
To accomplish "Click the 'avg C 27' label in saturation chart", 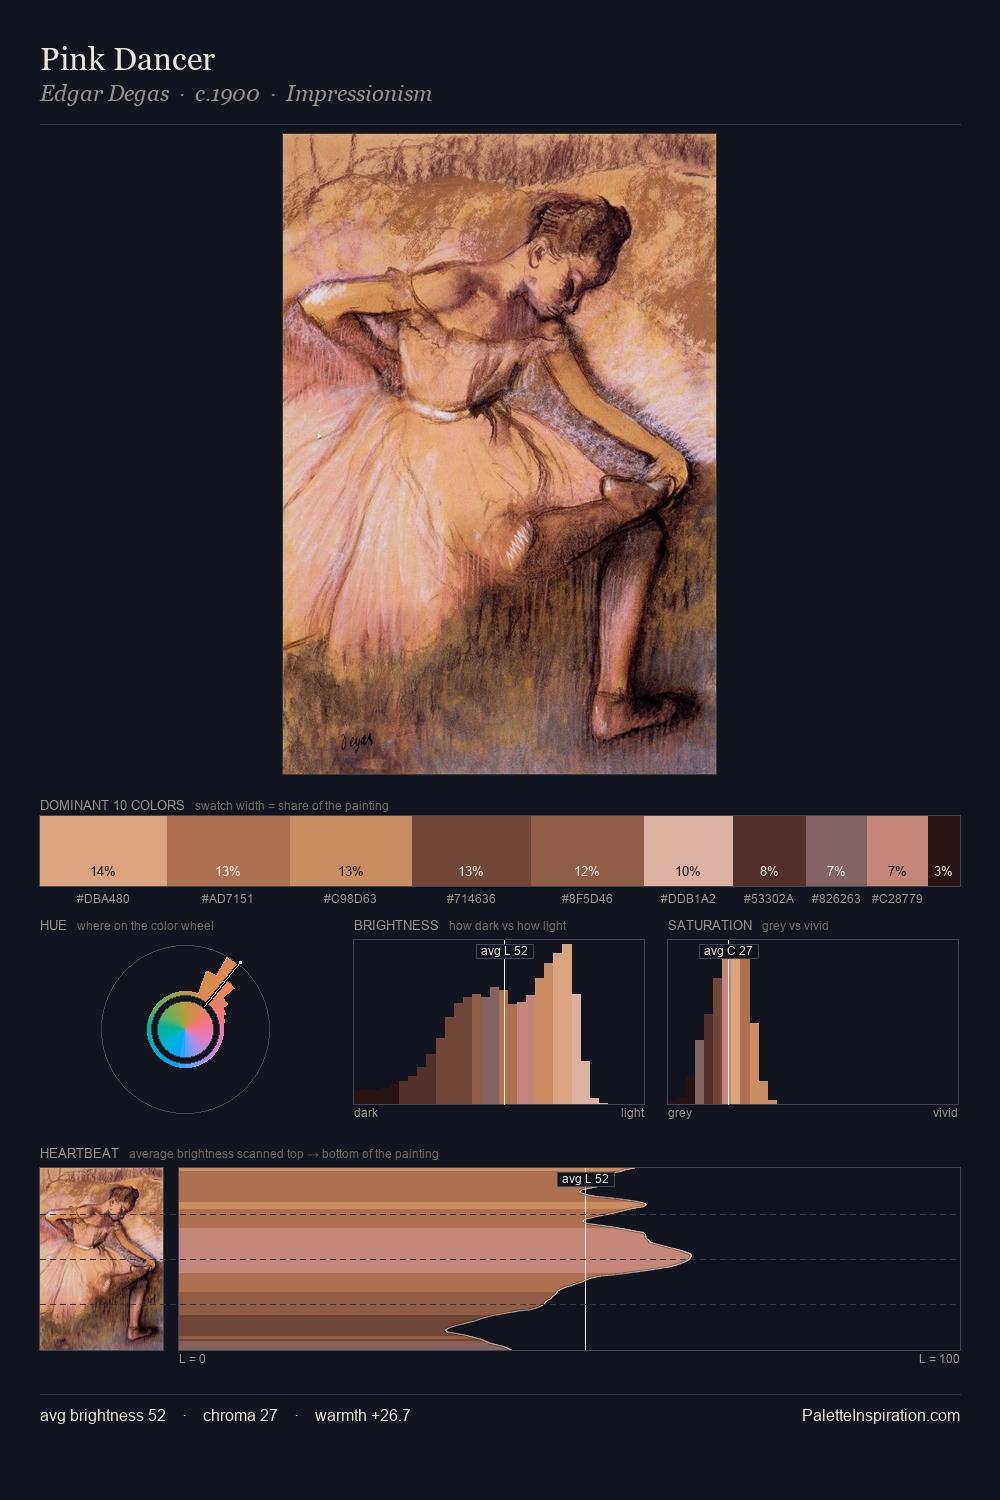I will pos(728,951).
